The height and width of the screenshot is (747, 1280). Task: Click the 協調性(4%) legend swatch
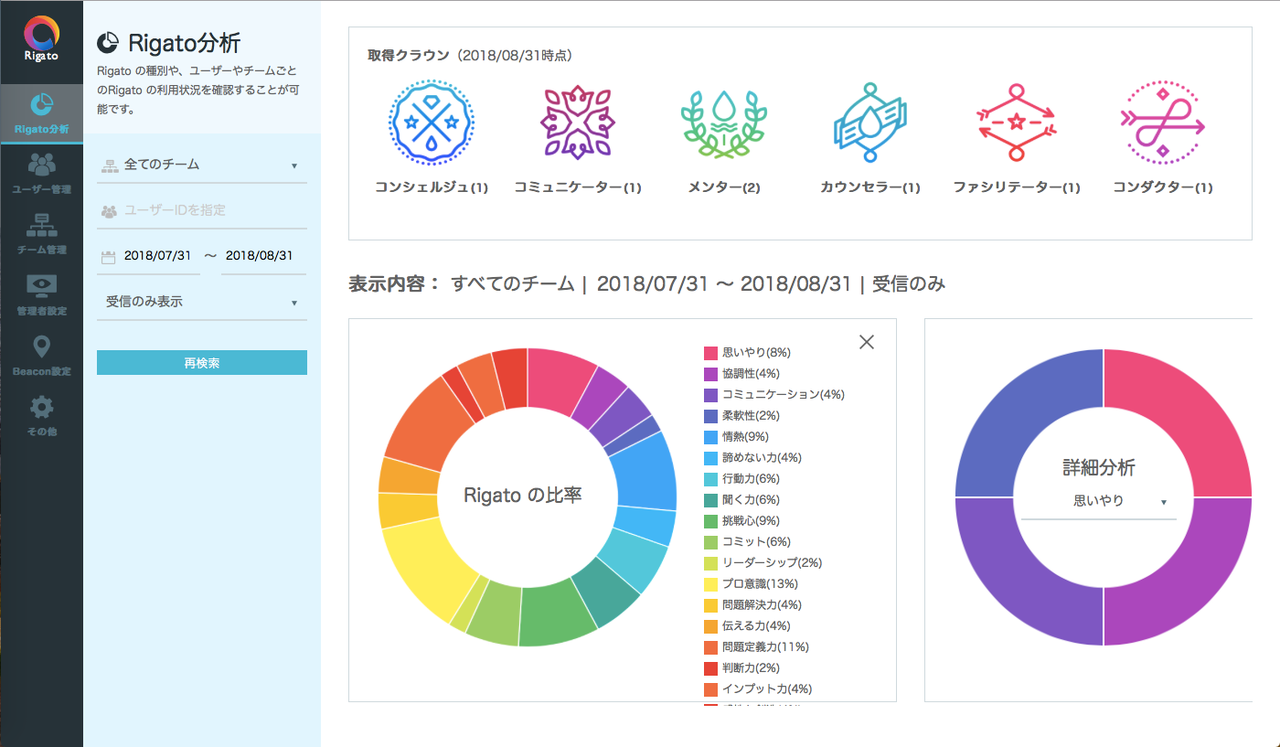click(x=711, y=374)
